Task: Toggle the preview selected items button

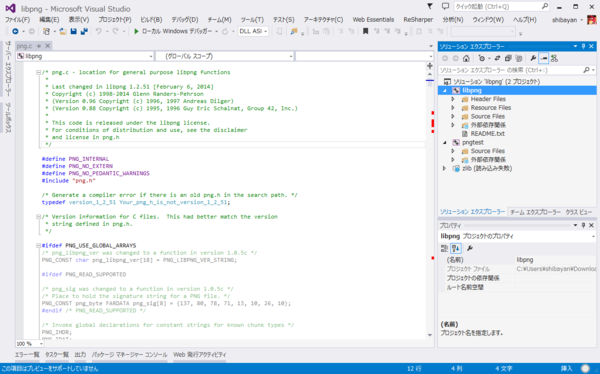Action: [x=543, y=58]
